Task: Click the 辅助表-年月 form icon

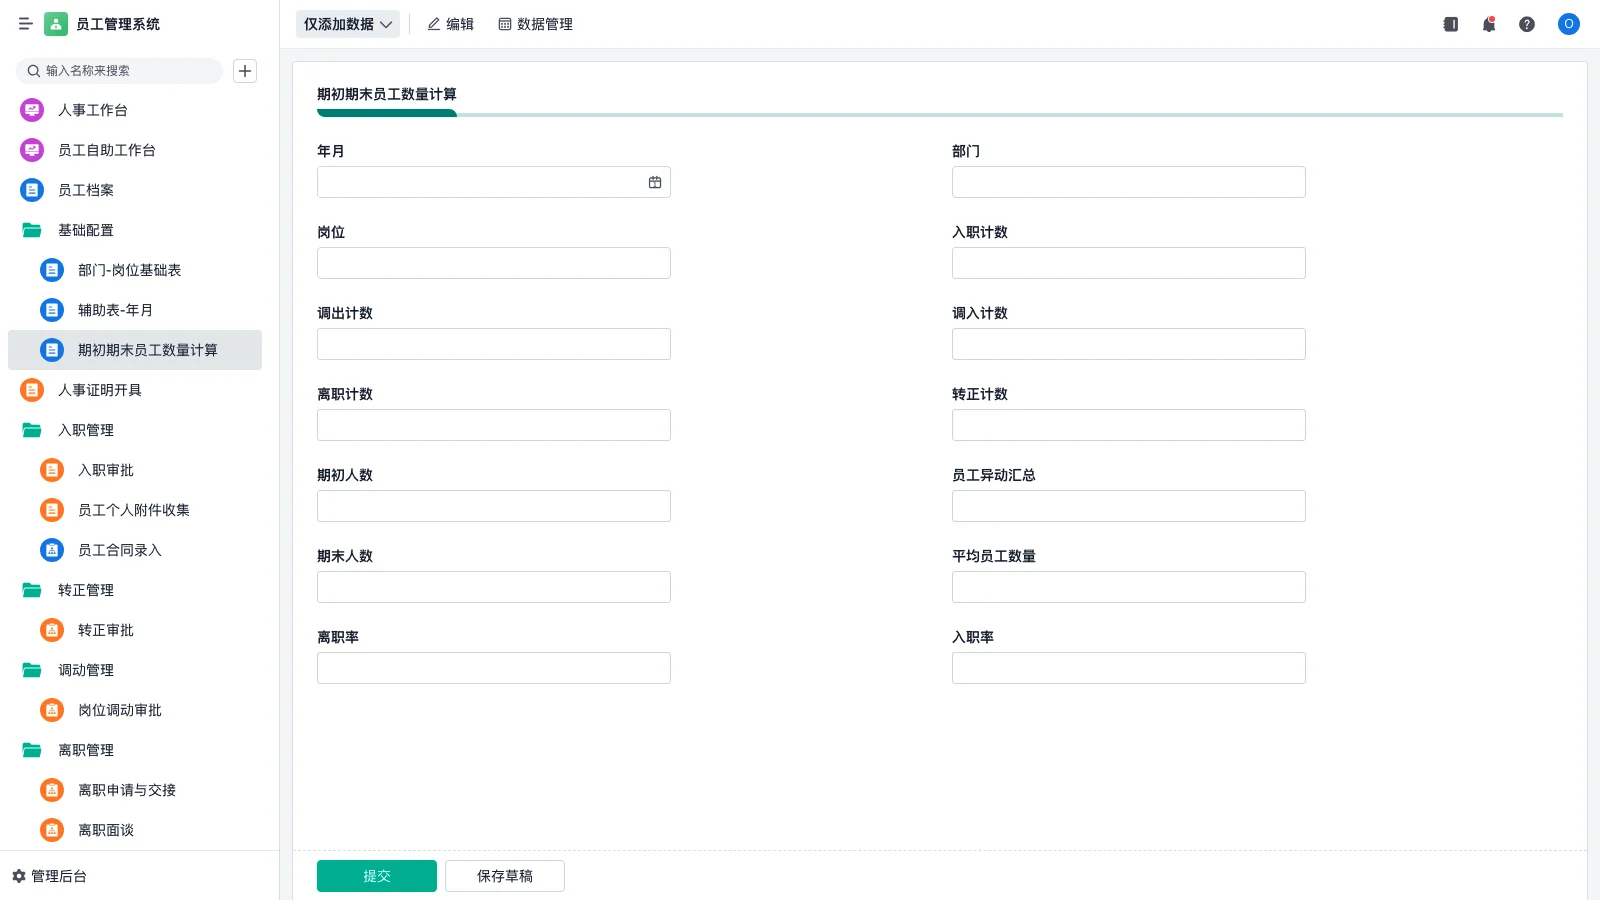Action: (52, 310)
